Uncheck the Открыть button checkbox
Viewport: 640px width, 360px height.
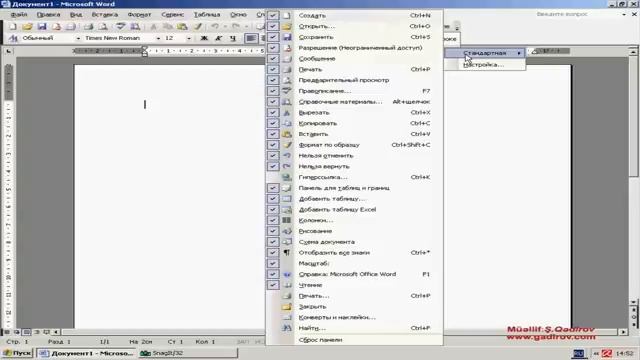point(273,26)
